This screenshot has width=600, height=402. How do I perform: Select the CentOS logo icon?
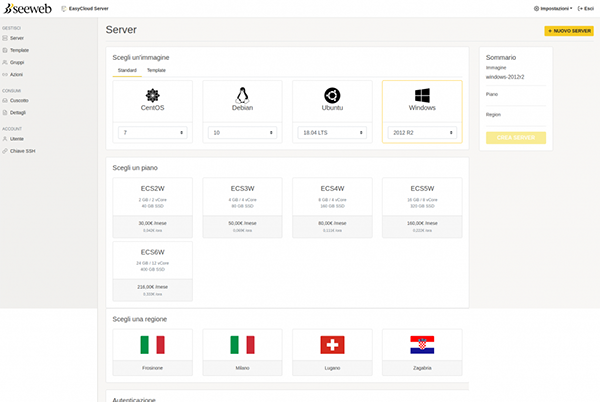pos(153,96)
